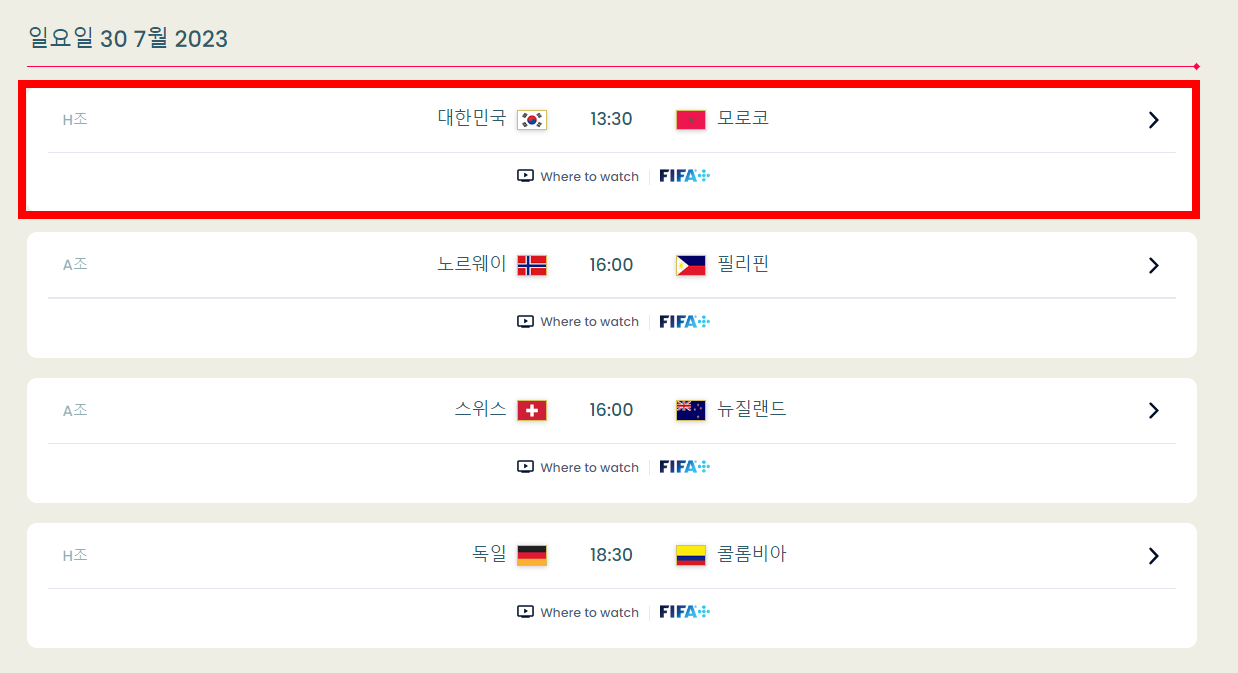Expand the Germany versus Colombia match chevron
Image resolution: width=1238 pixels, height=673 pixels.
click(1153, 555)
